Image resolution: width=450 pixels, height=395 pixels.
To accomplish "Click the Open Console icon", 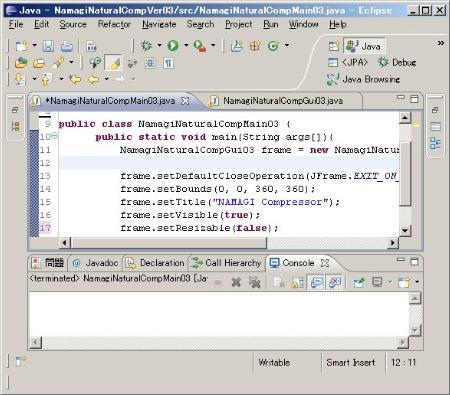I will [404, 282].
